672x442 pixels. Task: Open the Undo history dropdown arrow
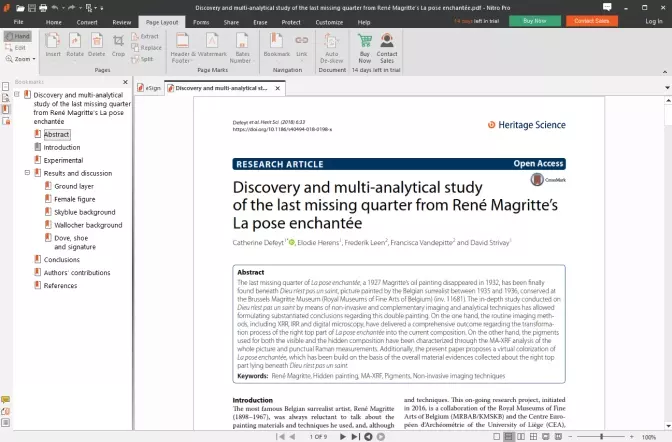pyautogui.click(x=63, y=8)
